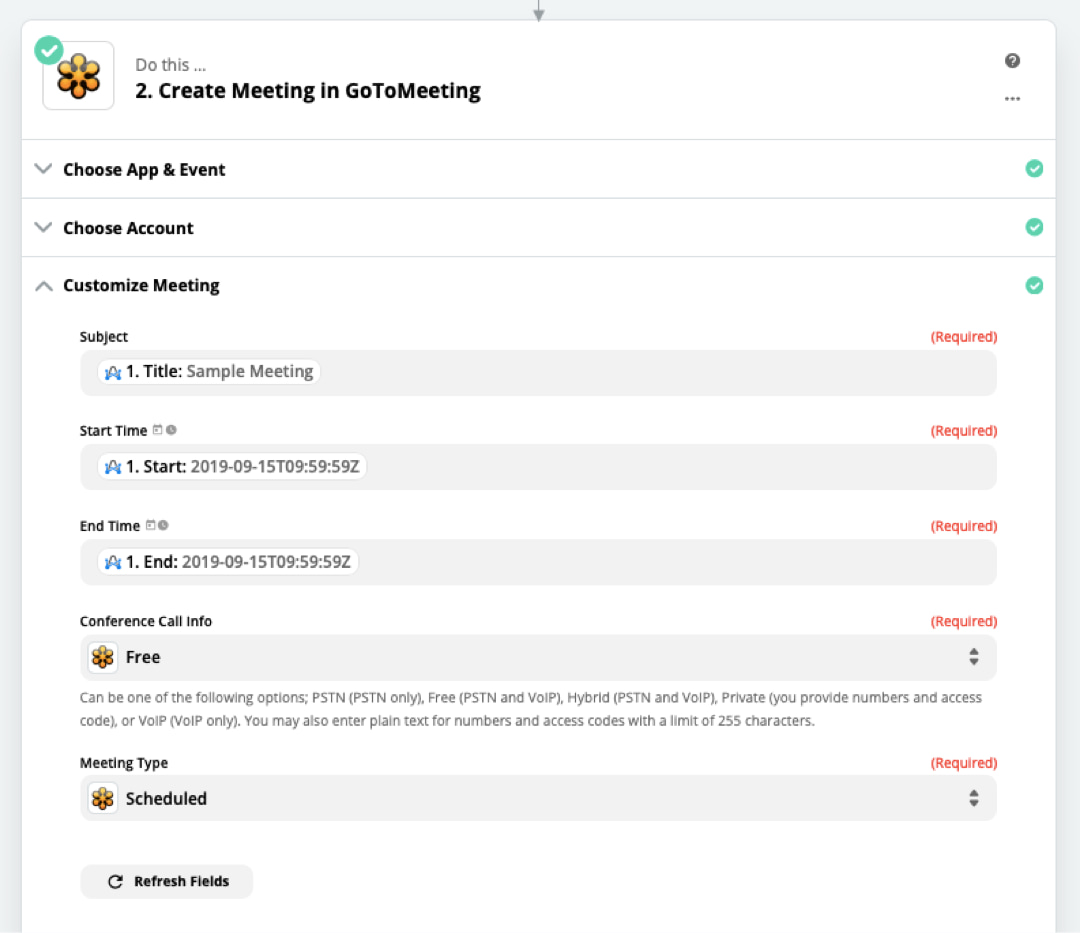Click the 'Choose Account' heading text
This screenshot has height=933, width=1080.
(128, 228)
